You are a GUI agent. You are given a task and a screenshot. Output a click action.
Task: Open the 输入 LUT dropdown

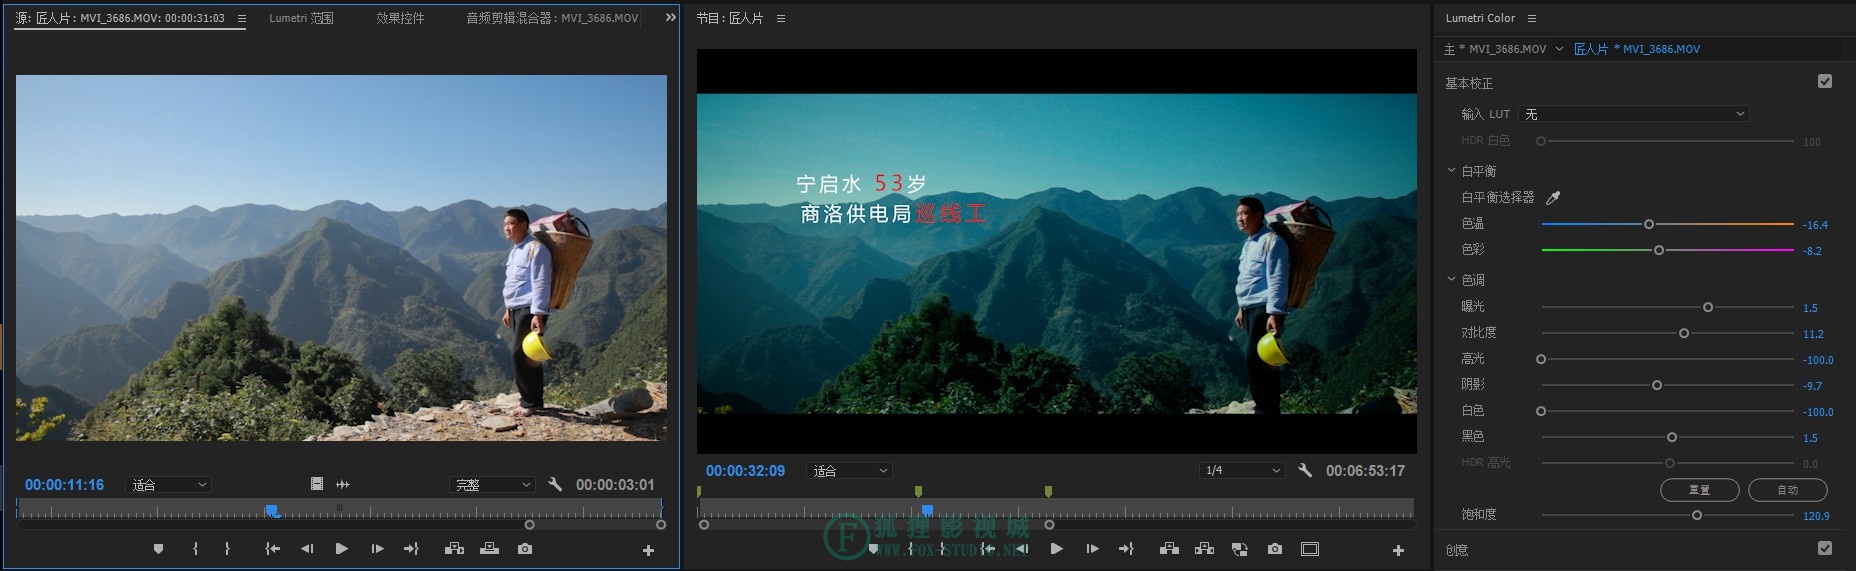[1633, 114]
